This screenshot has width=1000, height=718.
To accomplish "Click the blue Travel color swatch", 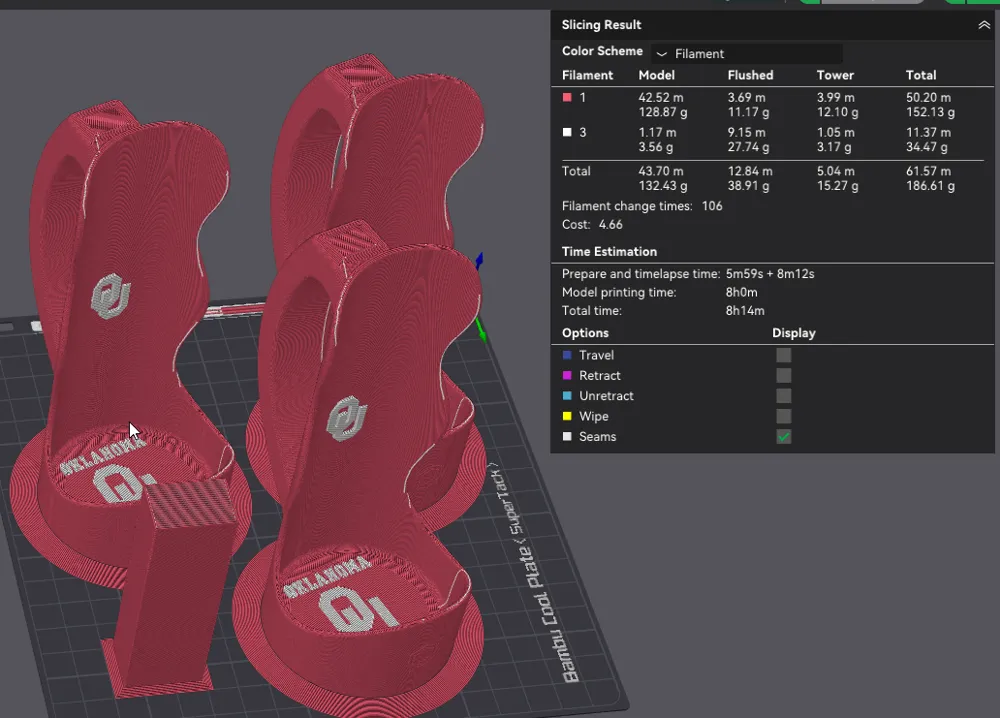I will click(567, 355).
